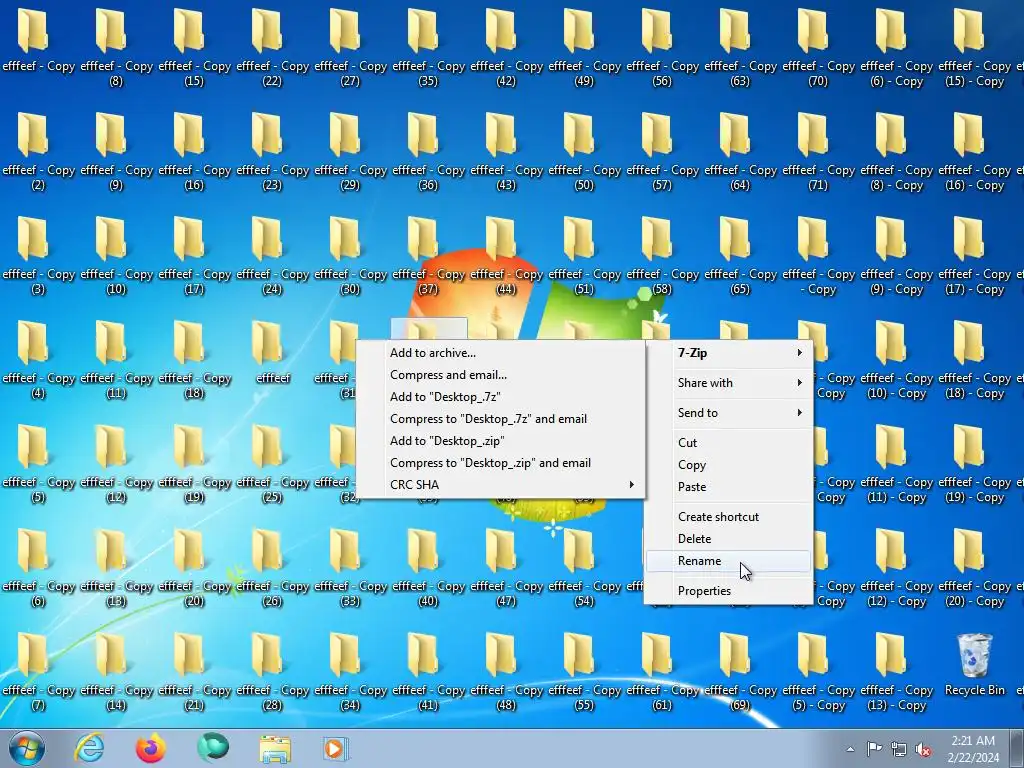Viewport: 1024px width, 768px height.
Task: Open Windows Explorer from the taskbar
Action: point(275,748)
